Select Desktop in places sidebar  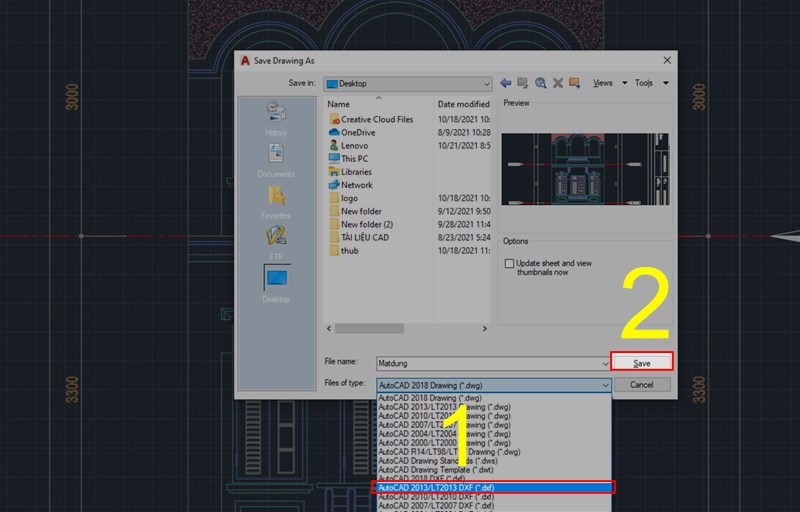(x=276, y=284)
